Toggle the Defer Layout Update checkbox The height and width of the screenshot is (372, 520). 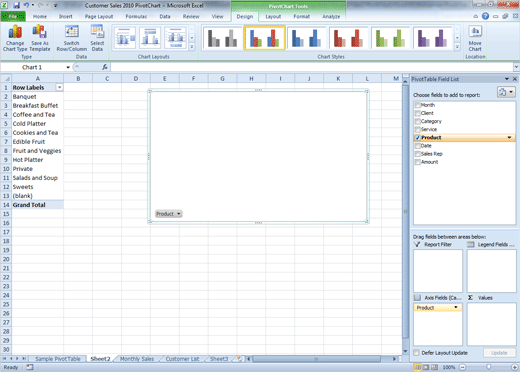[x=416, y=353]
